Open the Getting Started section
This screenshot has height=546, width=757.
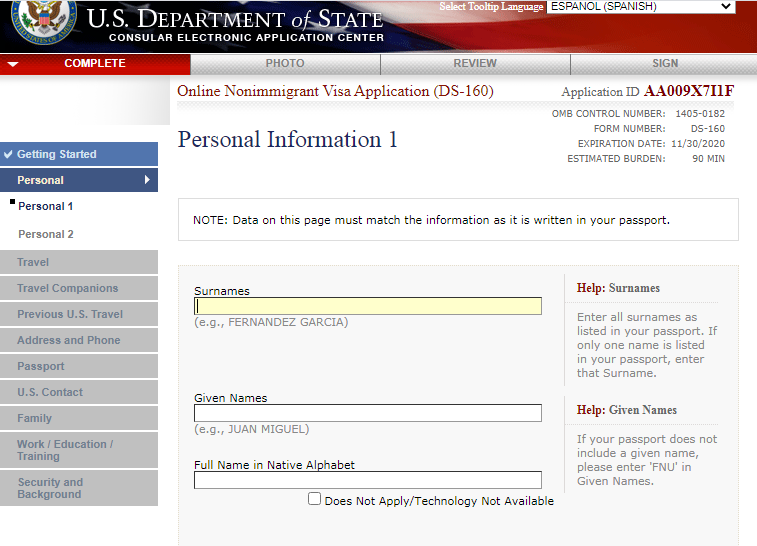click(79, 154)
